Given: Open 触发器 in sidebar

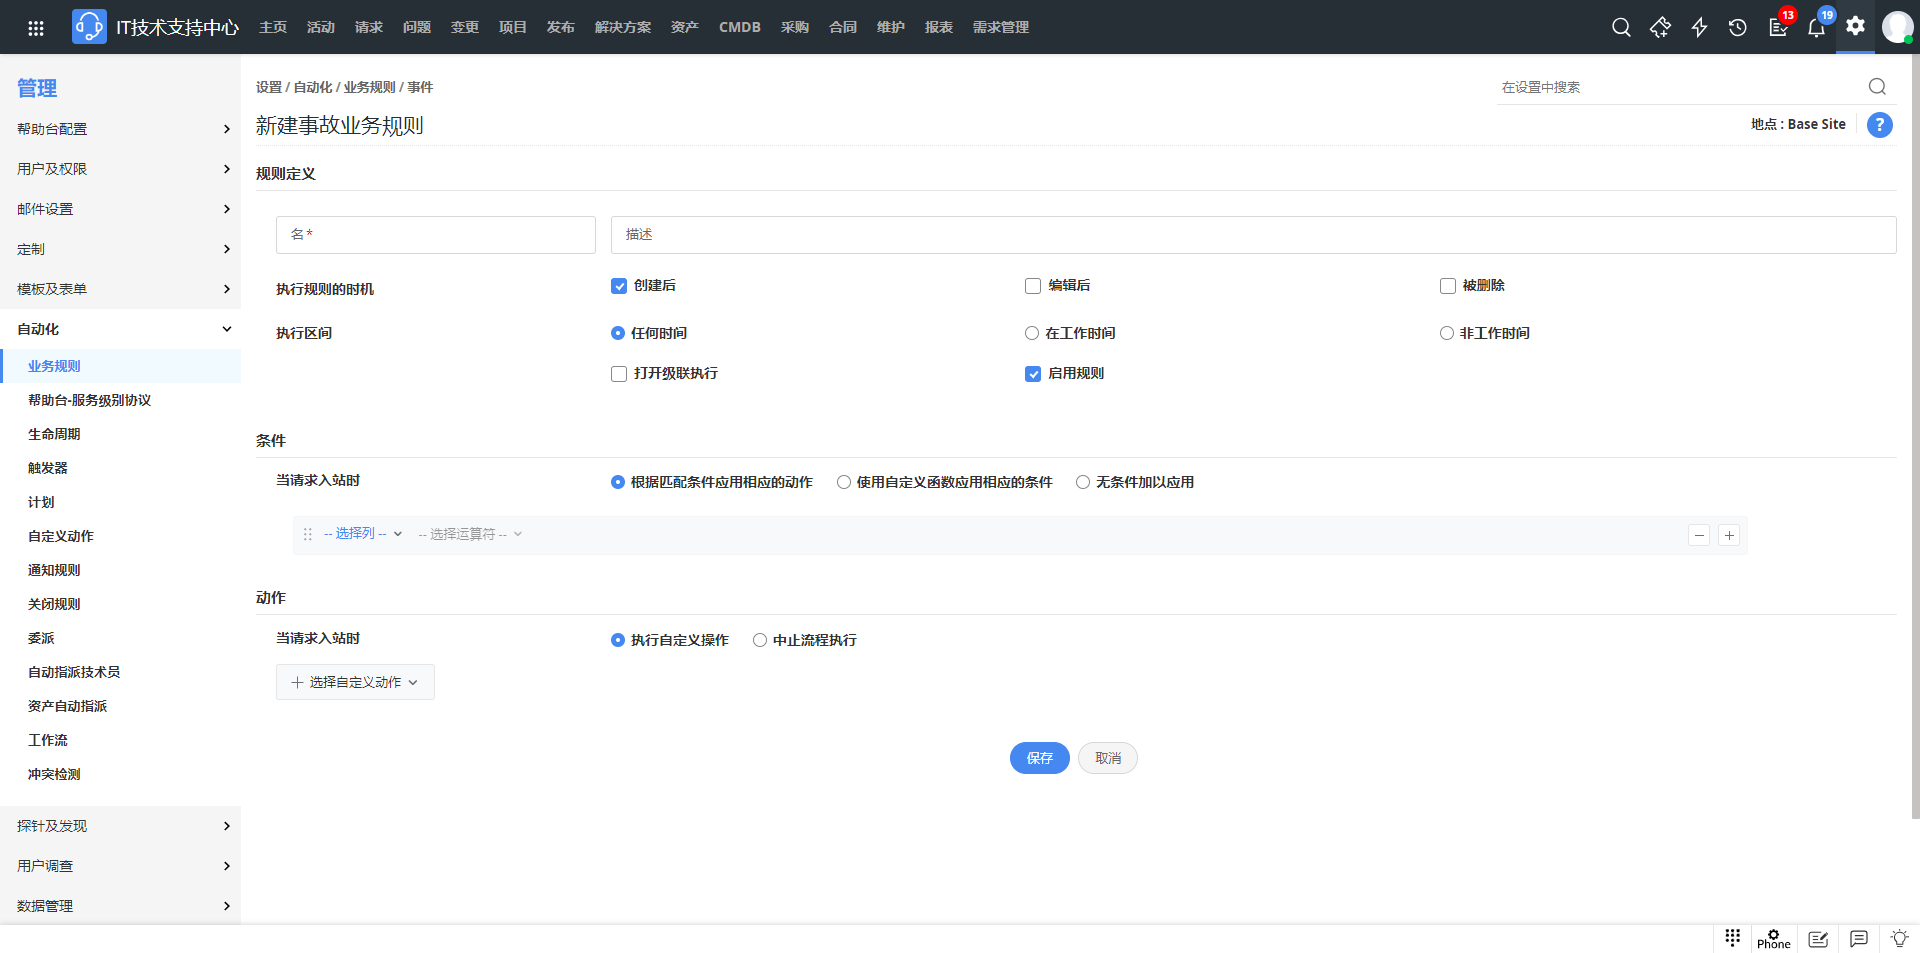Looking at the screenshot, I should click(48, 468).
